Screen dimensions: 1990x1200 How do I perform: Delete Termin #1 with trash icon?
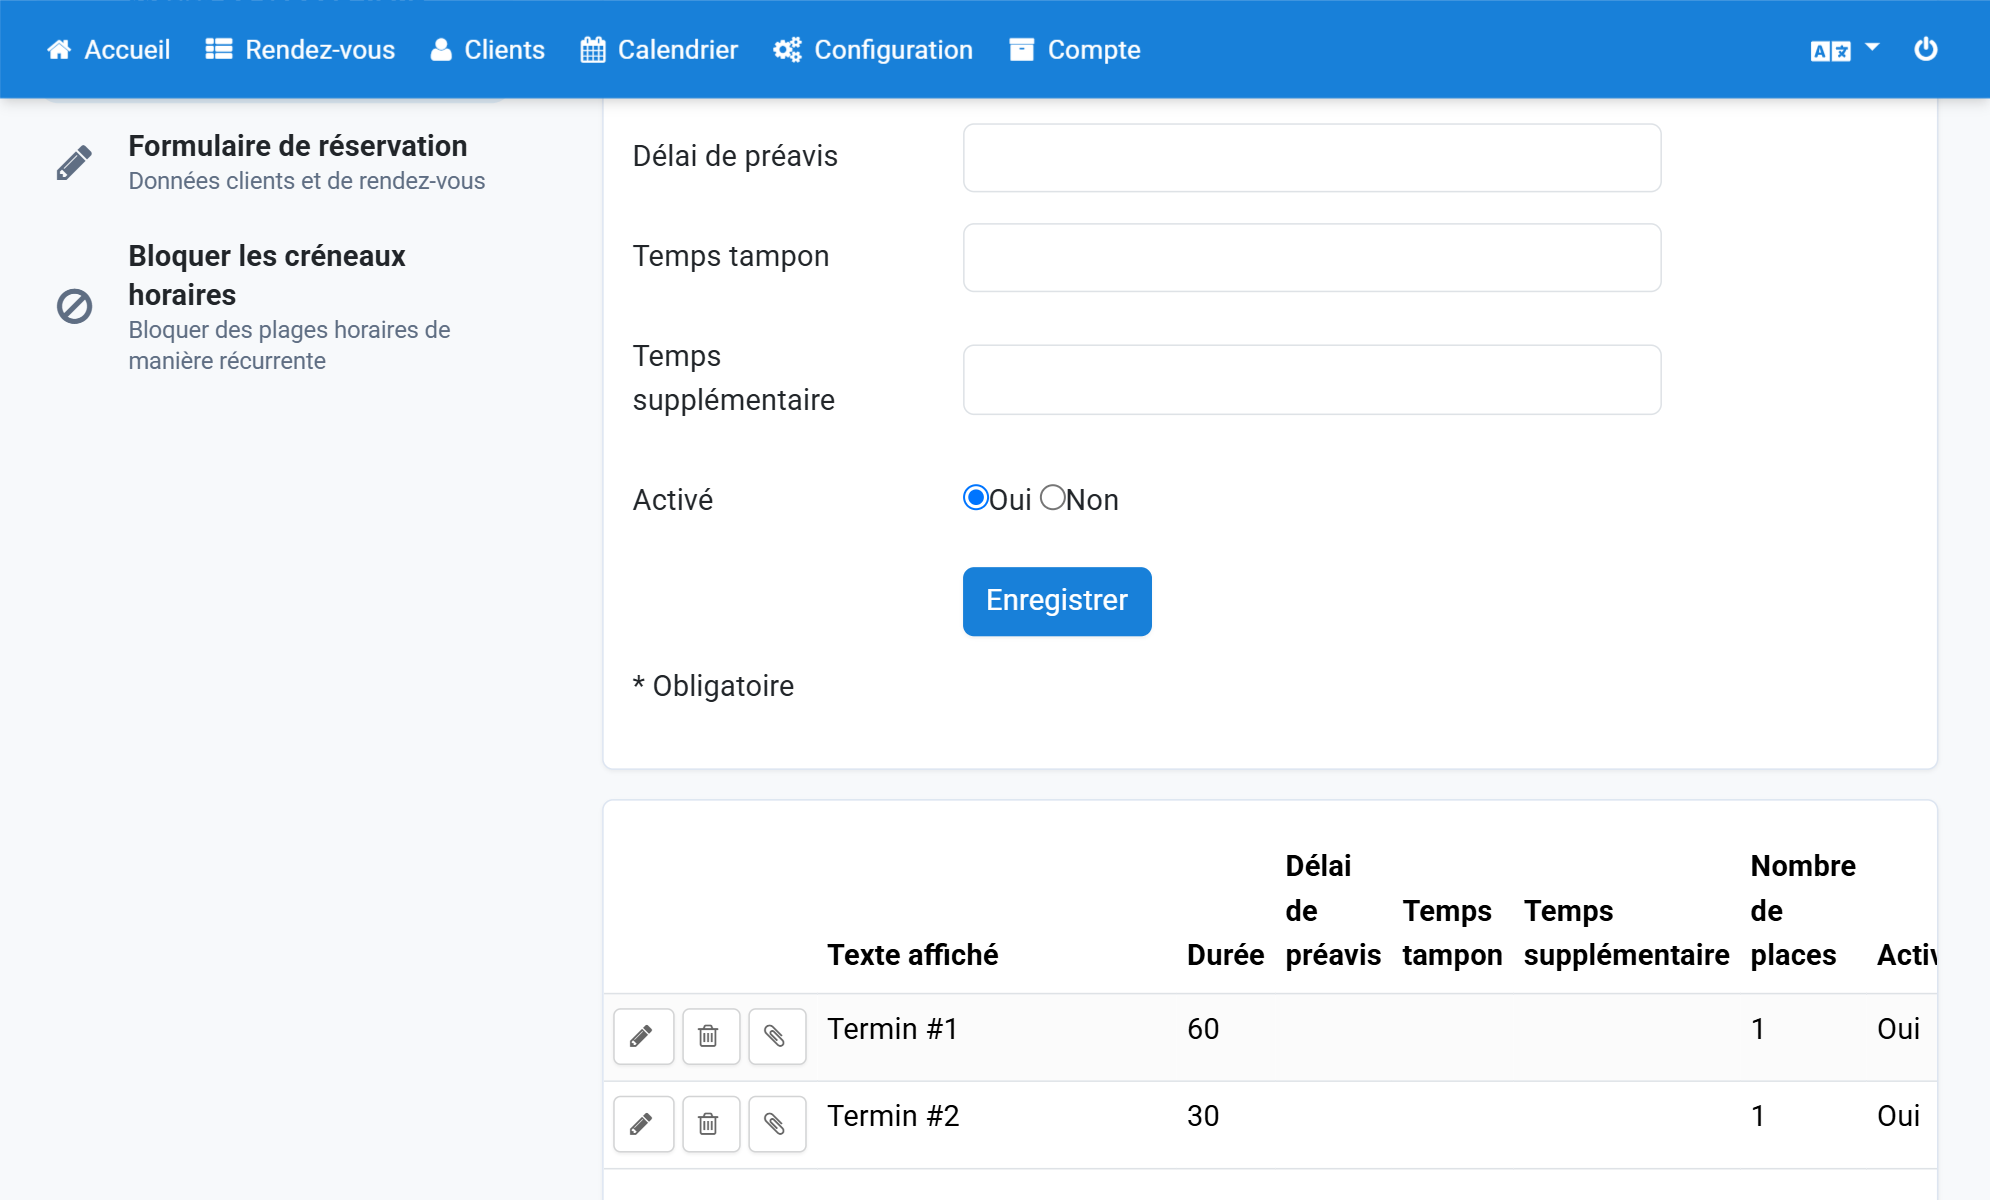[x=710, y=1036]
